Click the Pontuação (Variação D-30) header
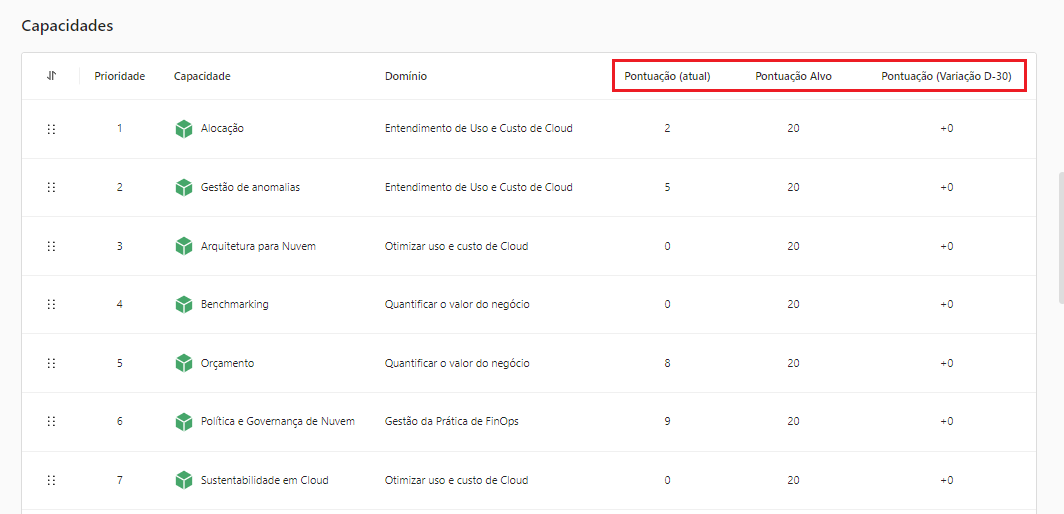 click(x=946, y=76)
